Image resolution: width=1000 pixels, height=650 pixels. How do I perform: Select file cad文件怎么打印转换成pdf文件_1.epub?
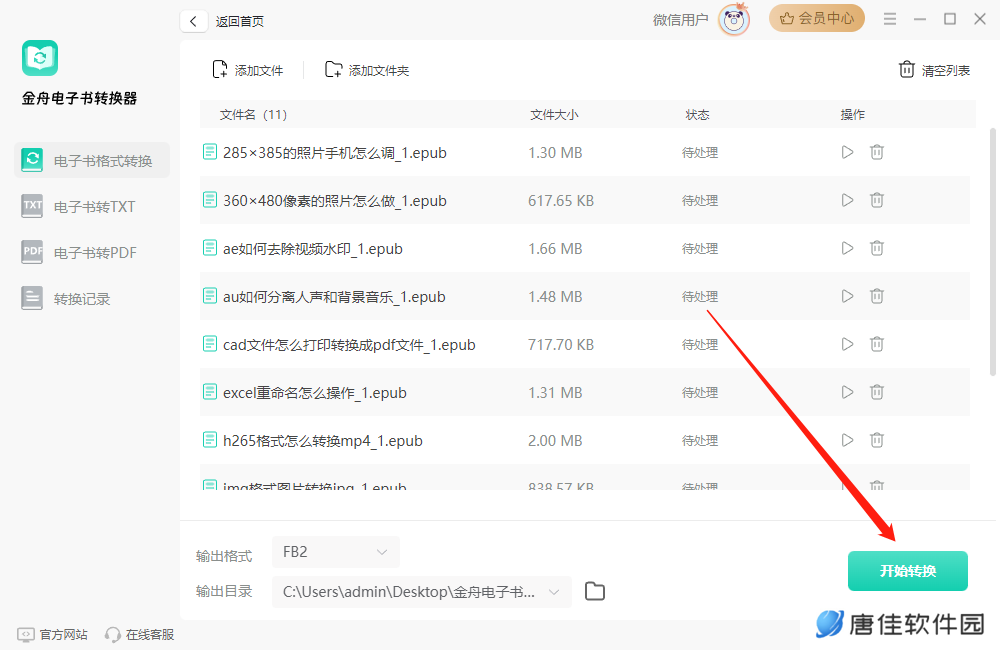tap(349, 344)
